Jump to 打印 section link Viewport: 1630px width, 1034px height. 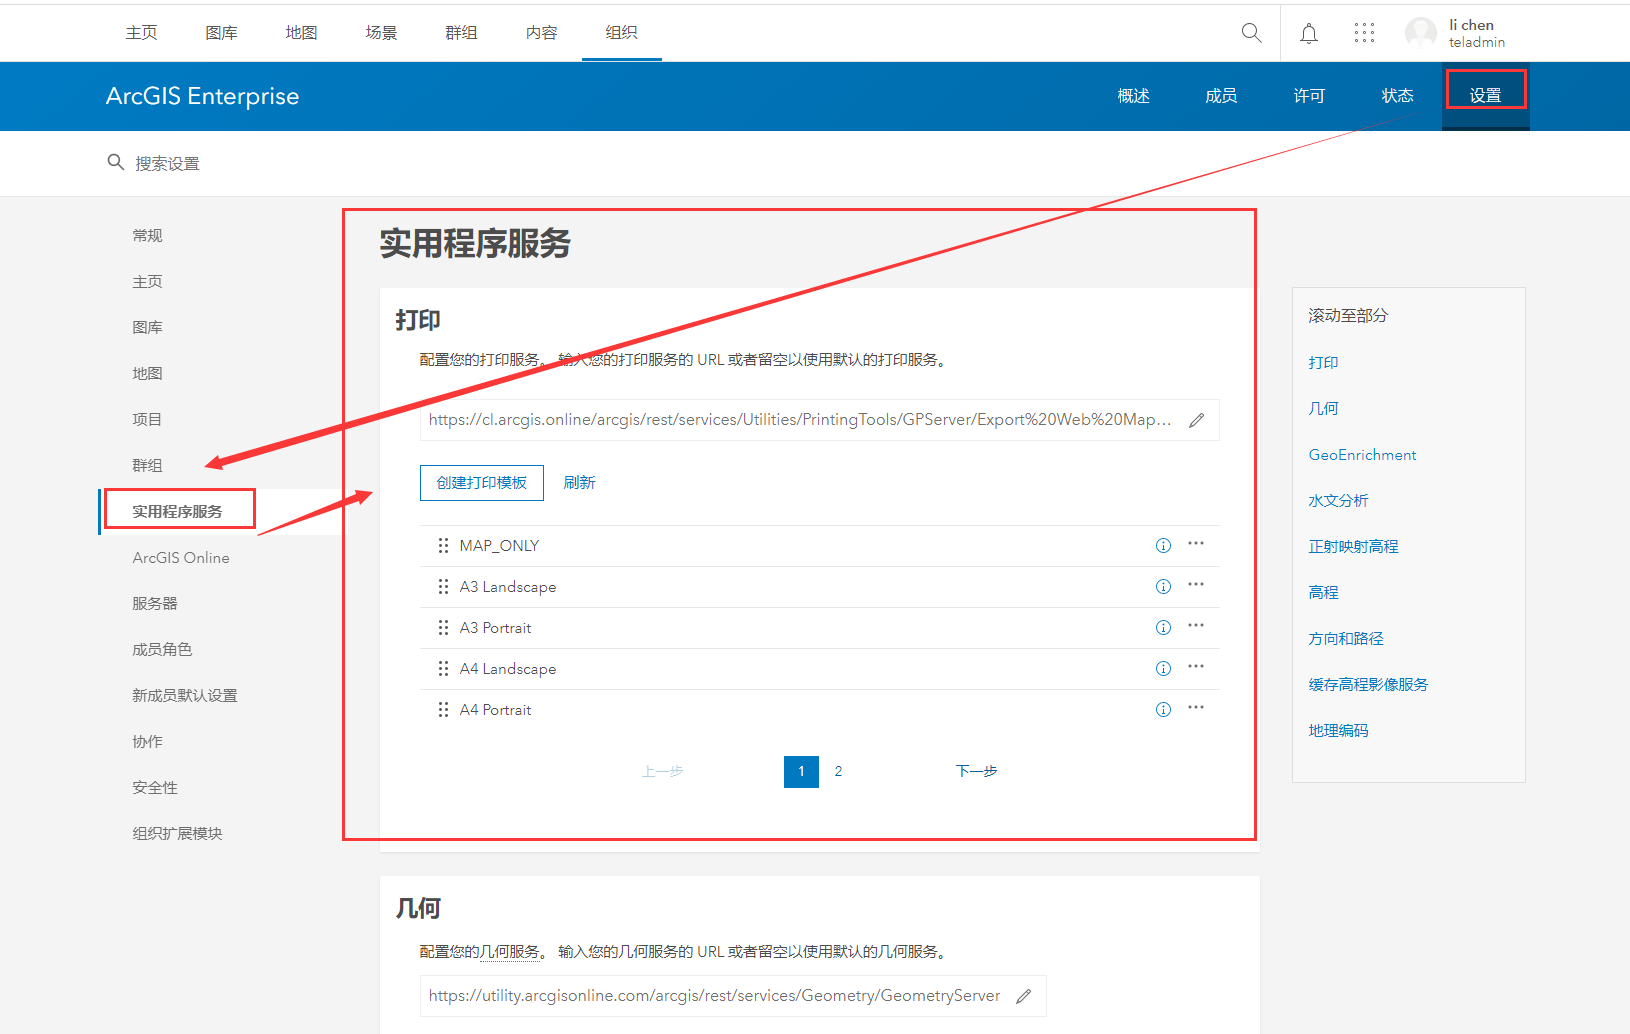coord(1324,363)
